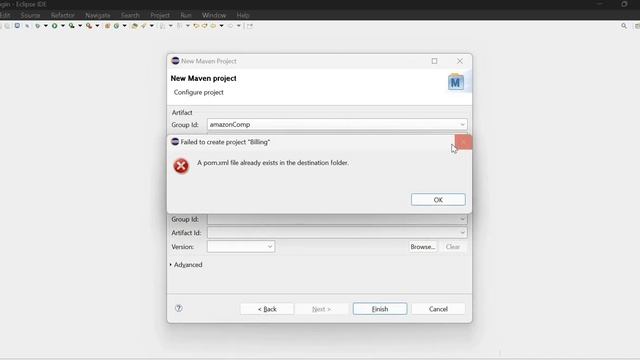This screenshot has width=640, height=360.
Task: Click the New Java Class toolbar icon
Action: (x=116, y=26)
